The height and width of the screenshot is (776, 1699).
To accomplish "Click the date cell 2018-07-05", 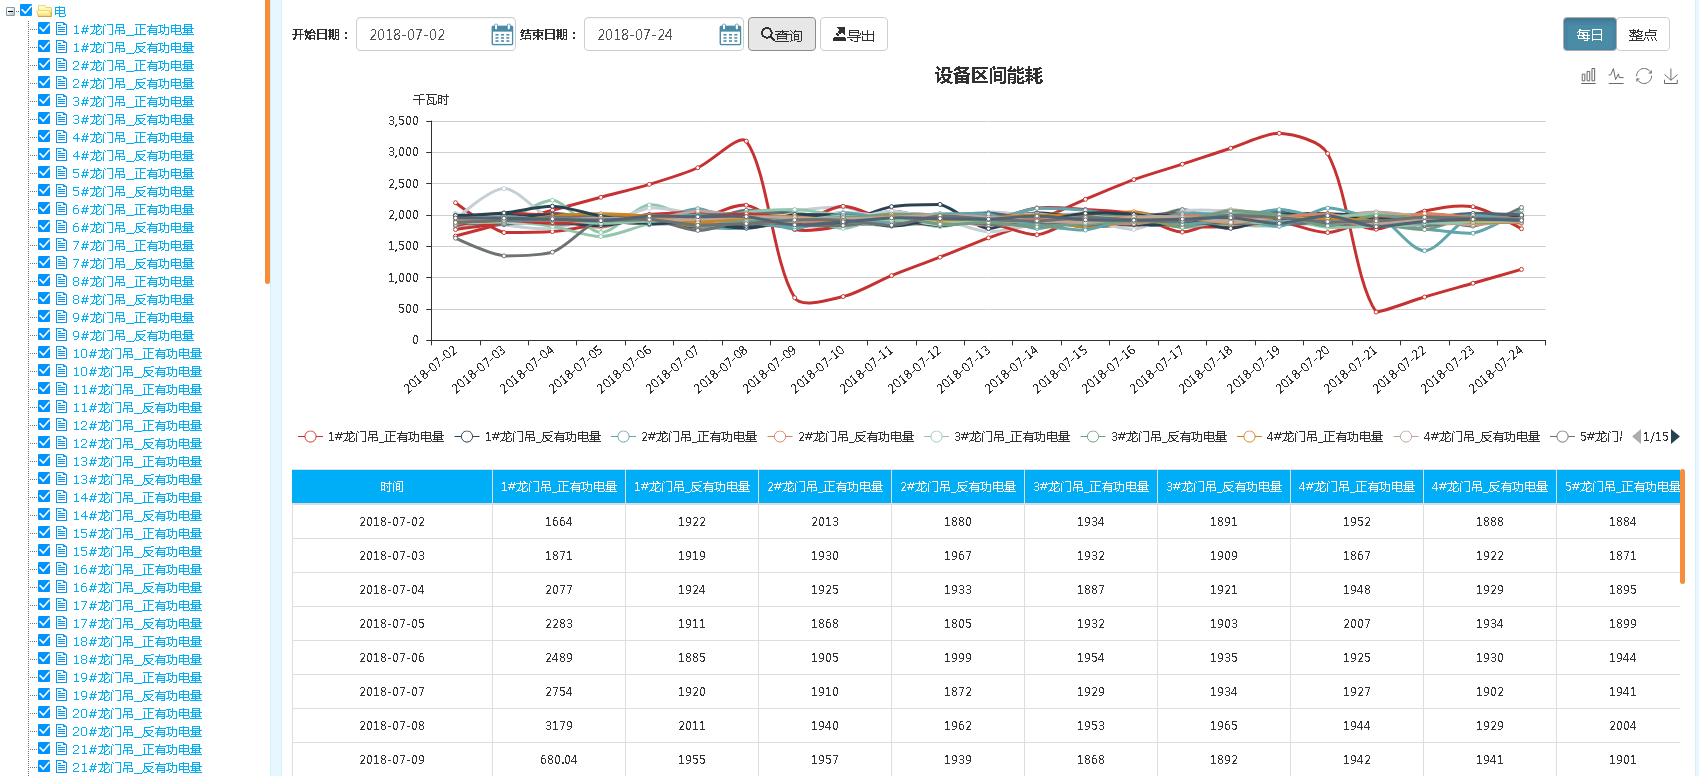I will coord(392,624).
